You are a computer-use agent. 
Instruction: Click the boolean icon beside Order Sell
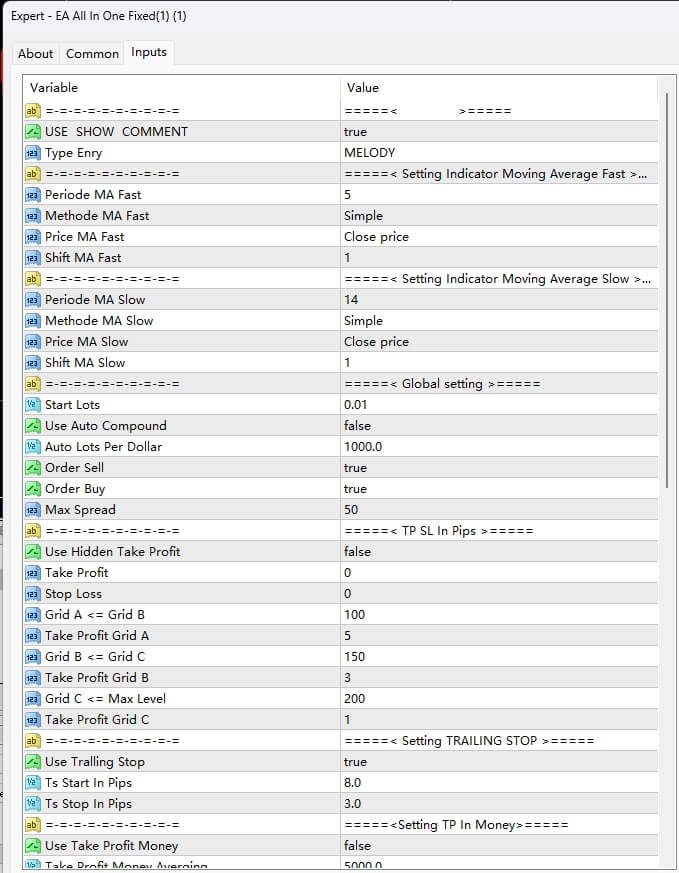(32, 468)
